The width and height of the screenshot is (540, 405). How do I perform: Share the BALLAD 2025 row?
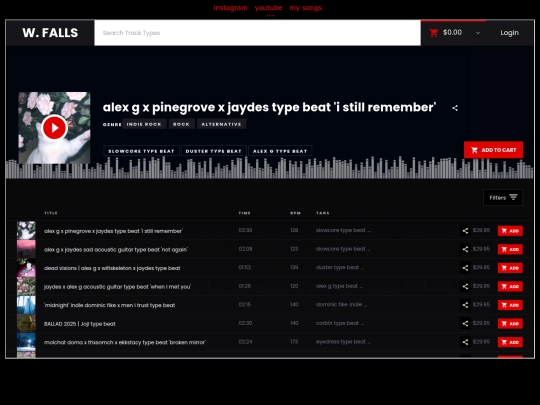click(465, 324)
